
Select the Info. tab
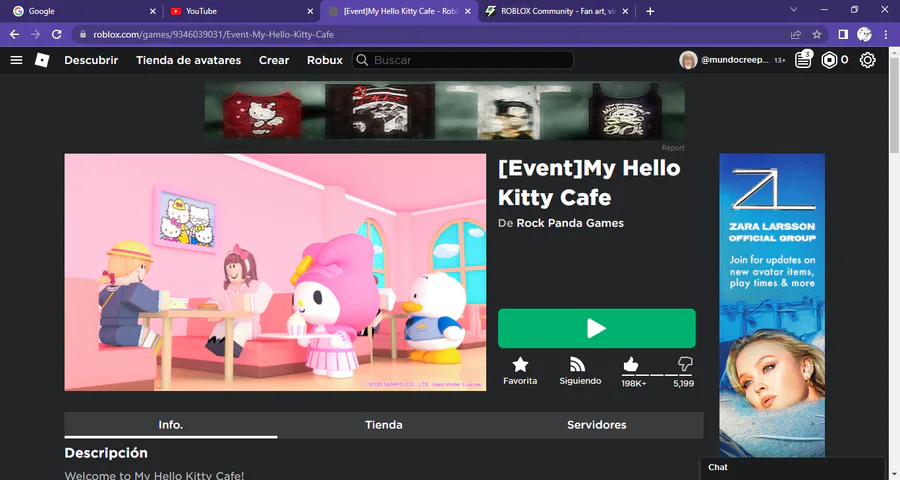tap(170, 425)
